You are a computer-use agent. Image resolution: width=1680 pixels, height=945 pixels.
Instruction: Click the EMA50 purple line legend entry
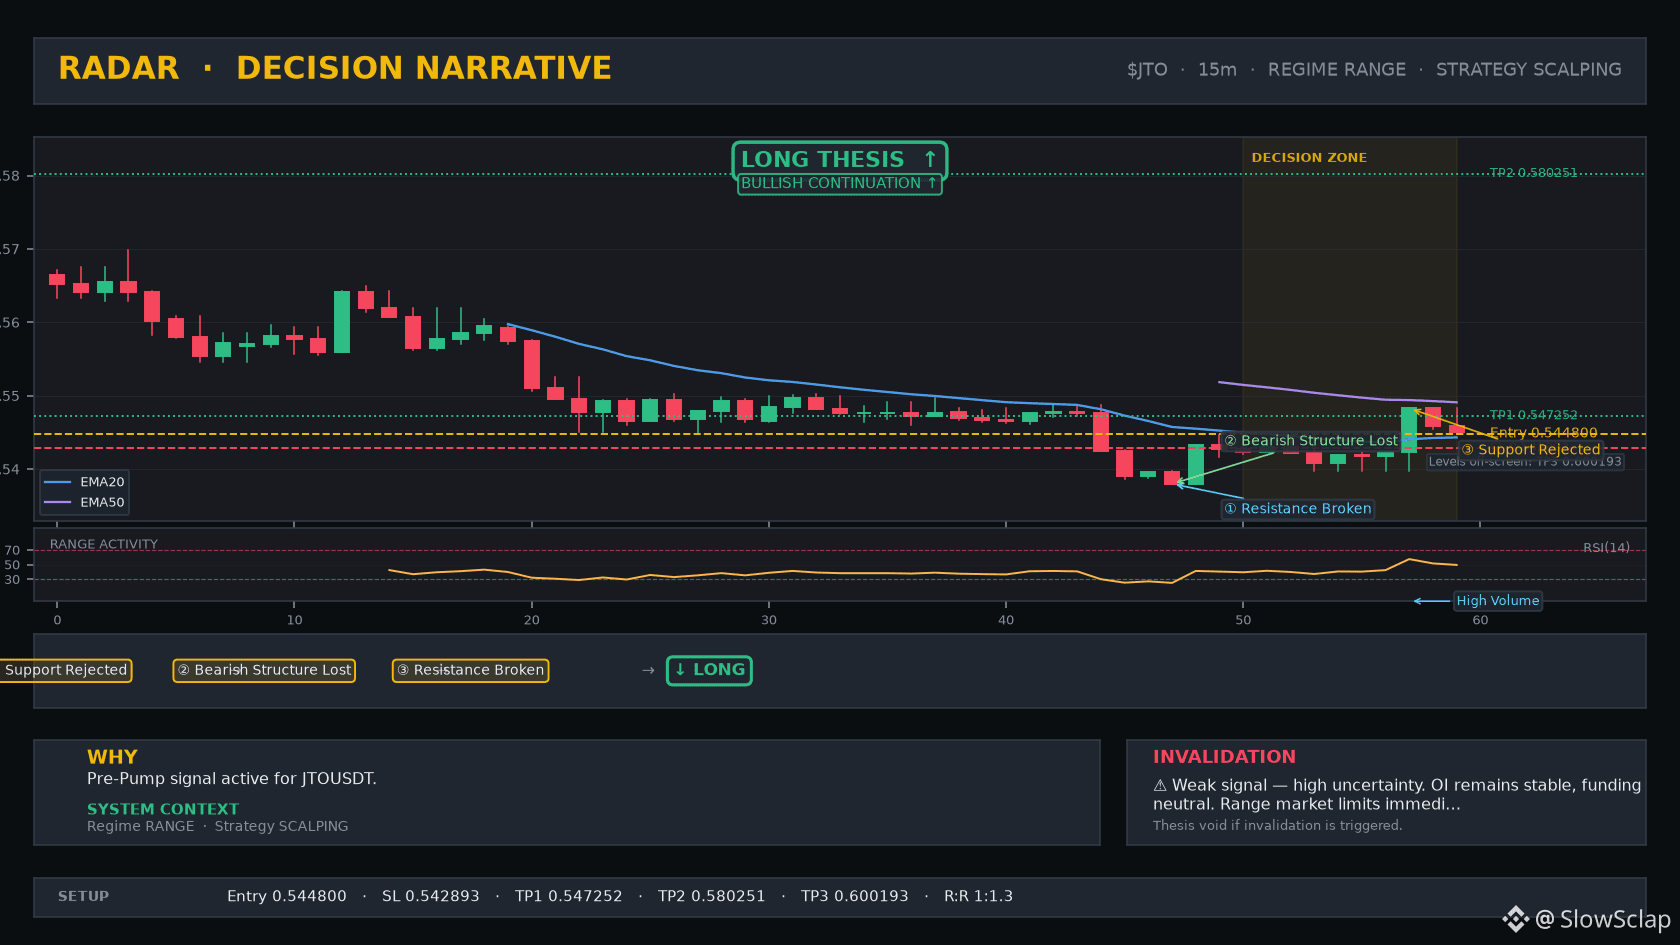coord(84,503)
